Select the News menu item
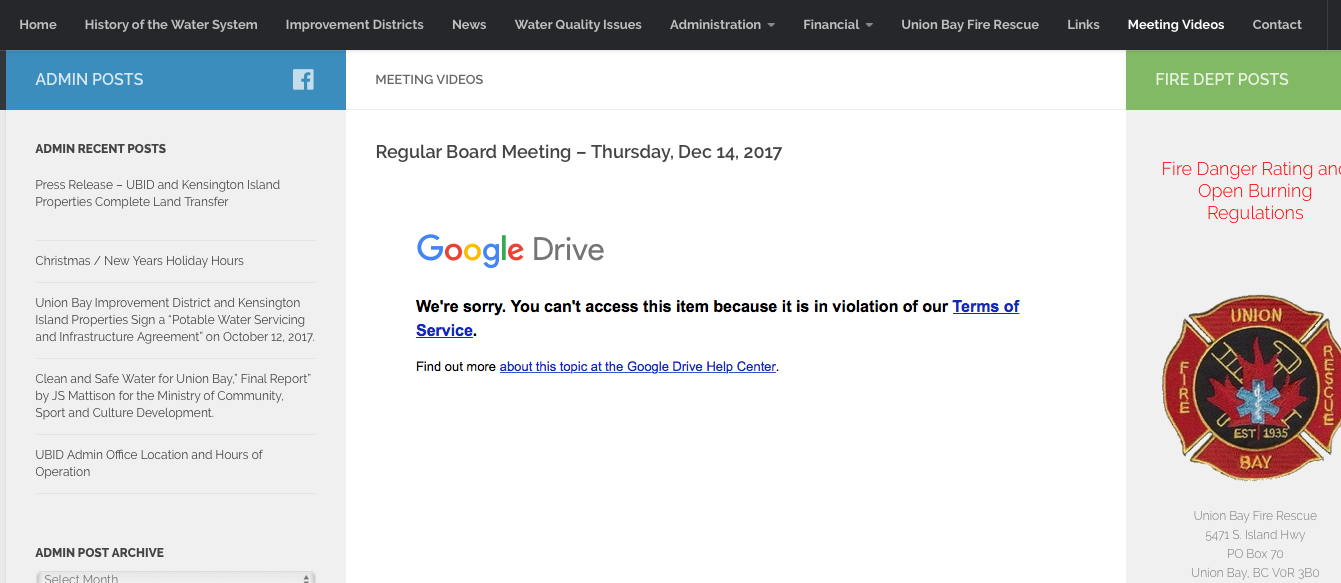 469,25
